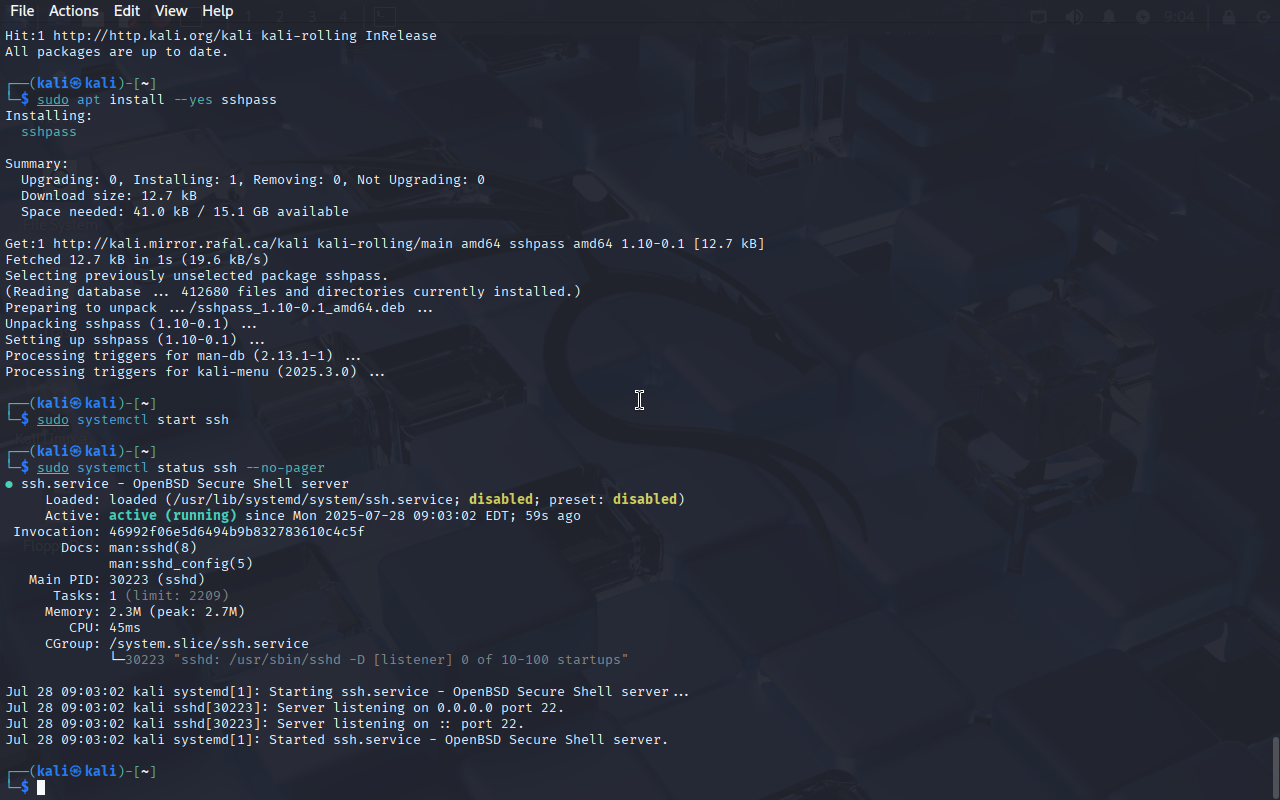Open the Edit menu

(127, 11)
